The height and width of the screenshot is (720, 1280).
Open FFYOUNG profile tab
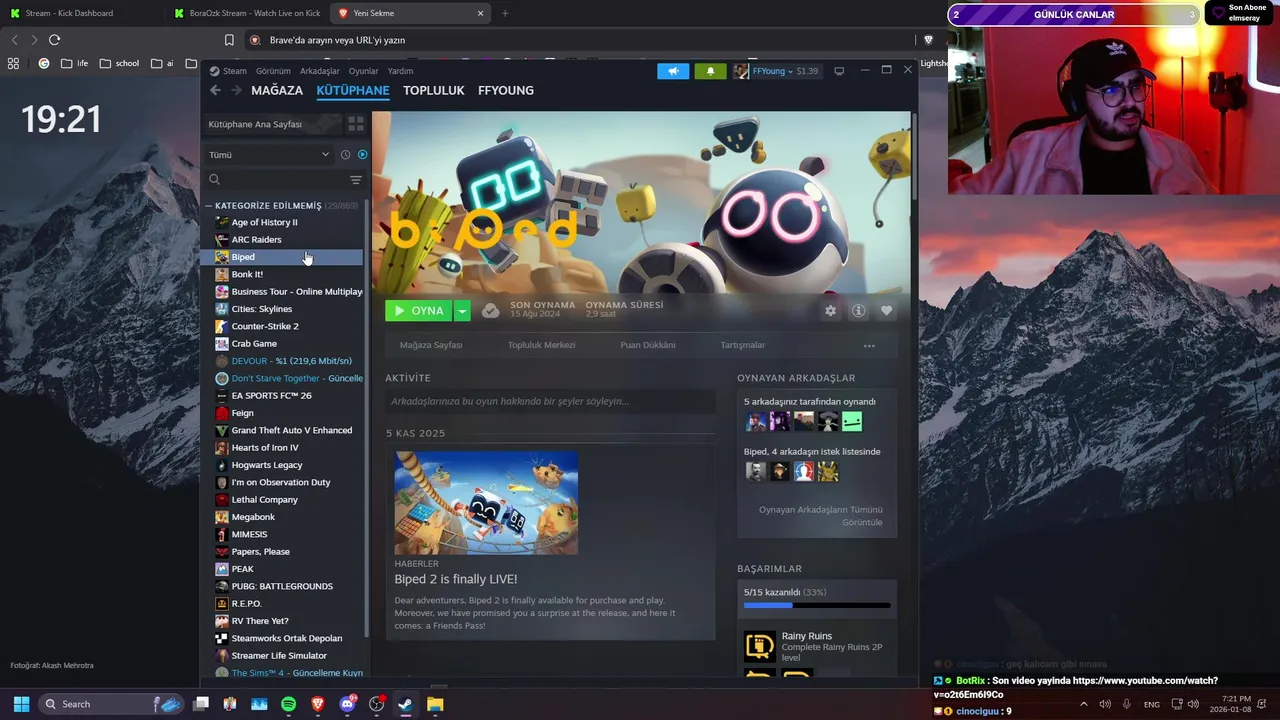pyautogui.click(x=506, y=90)
